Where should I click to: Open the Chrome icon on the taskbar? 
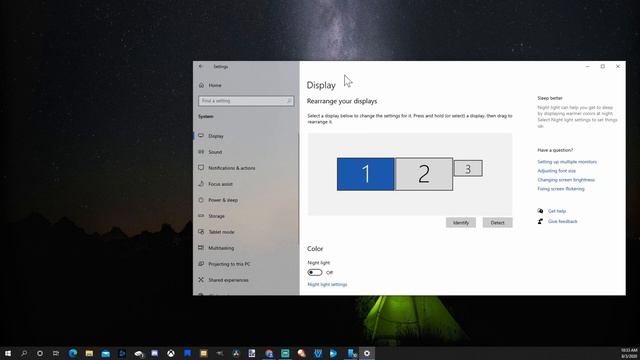pyautogui.click(x=269, y=353)
